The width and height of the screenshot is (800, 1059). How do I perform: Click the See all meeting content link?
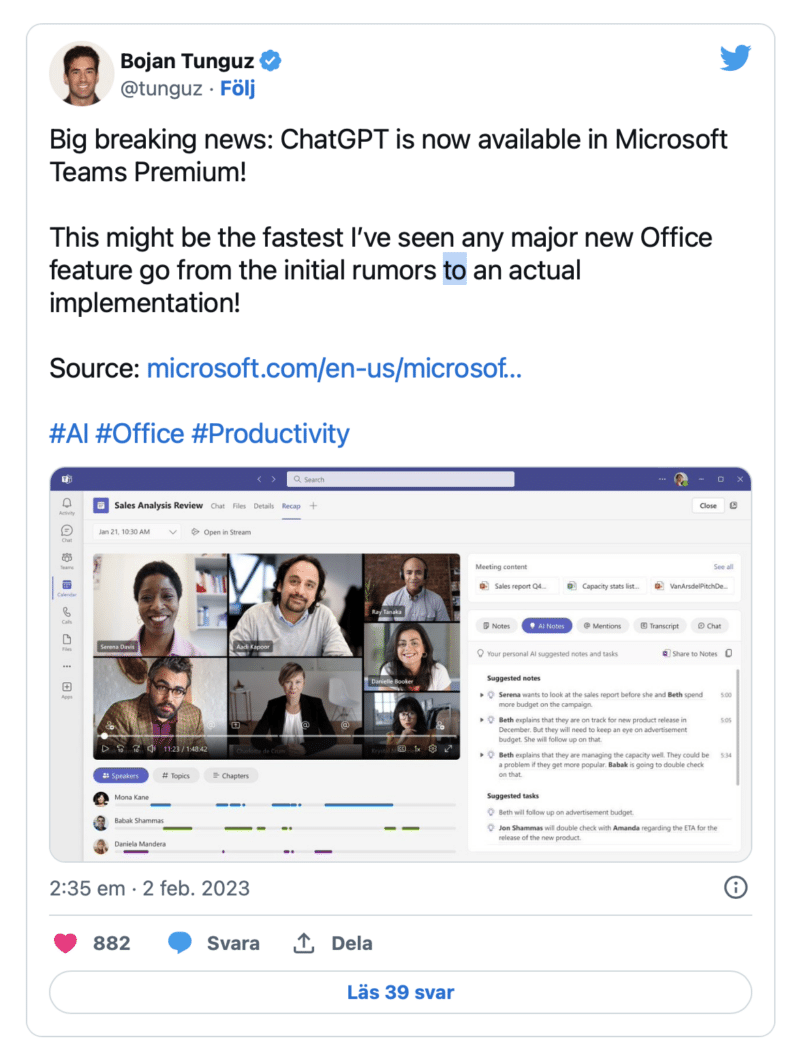[x=723, y=567]
